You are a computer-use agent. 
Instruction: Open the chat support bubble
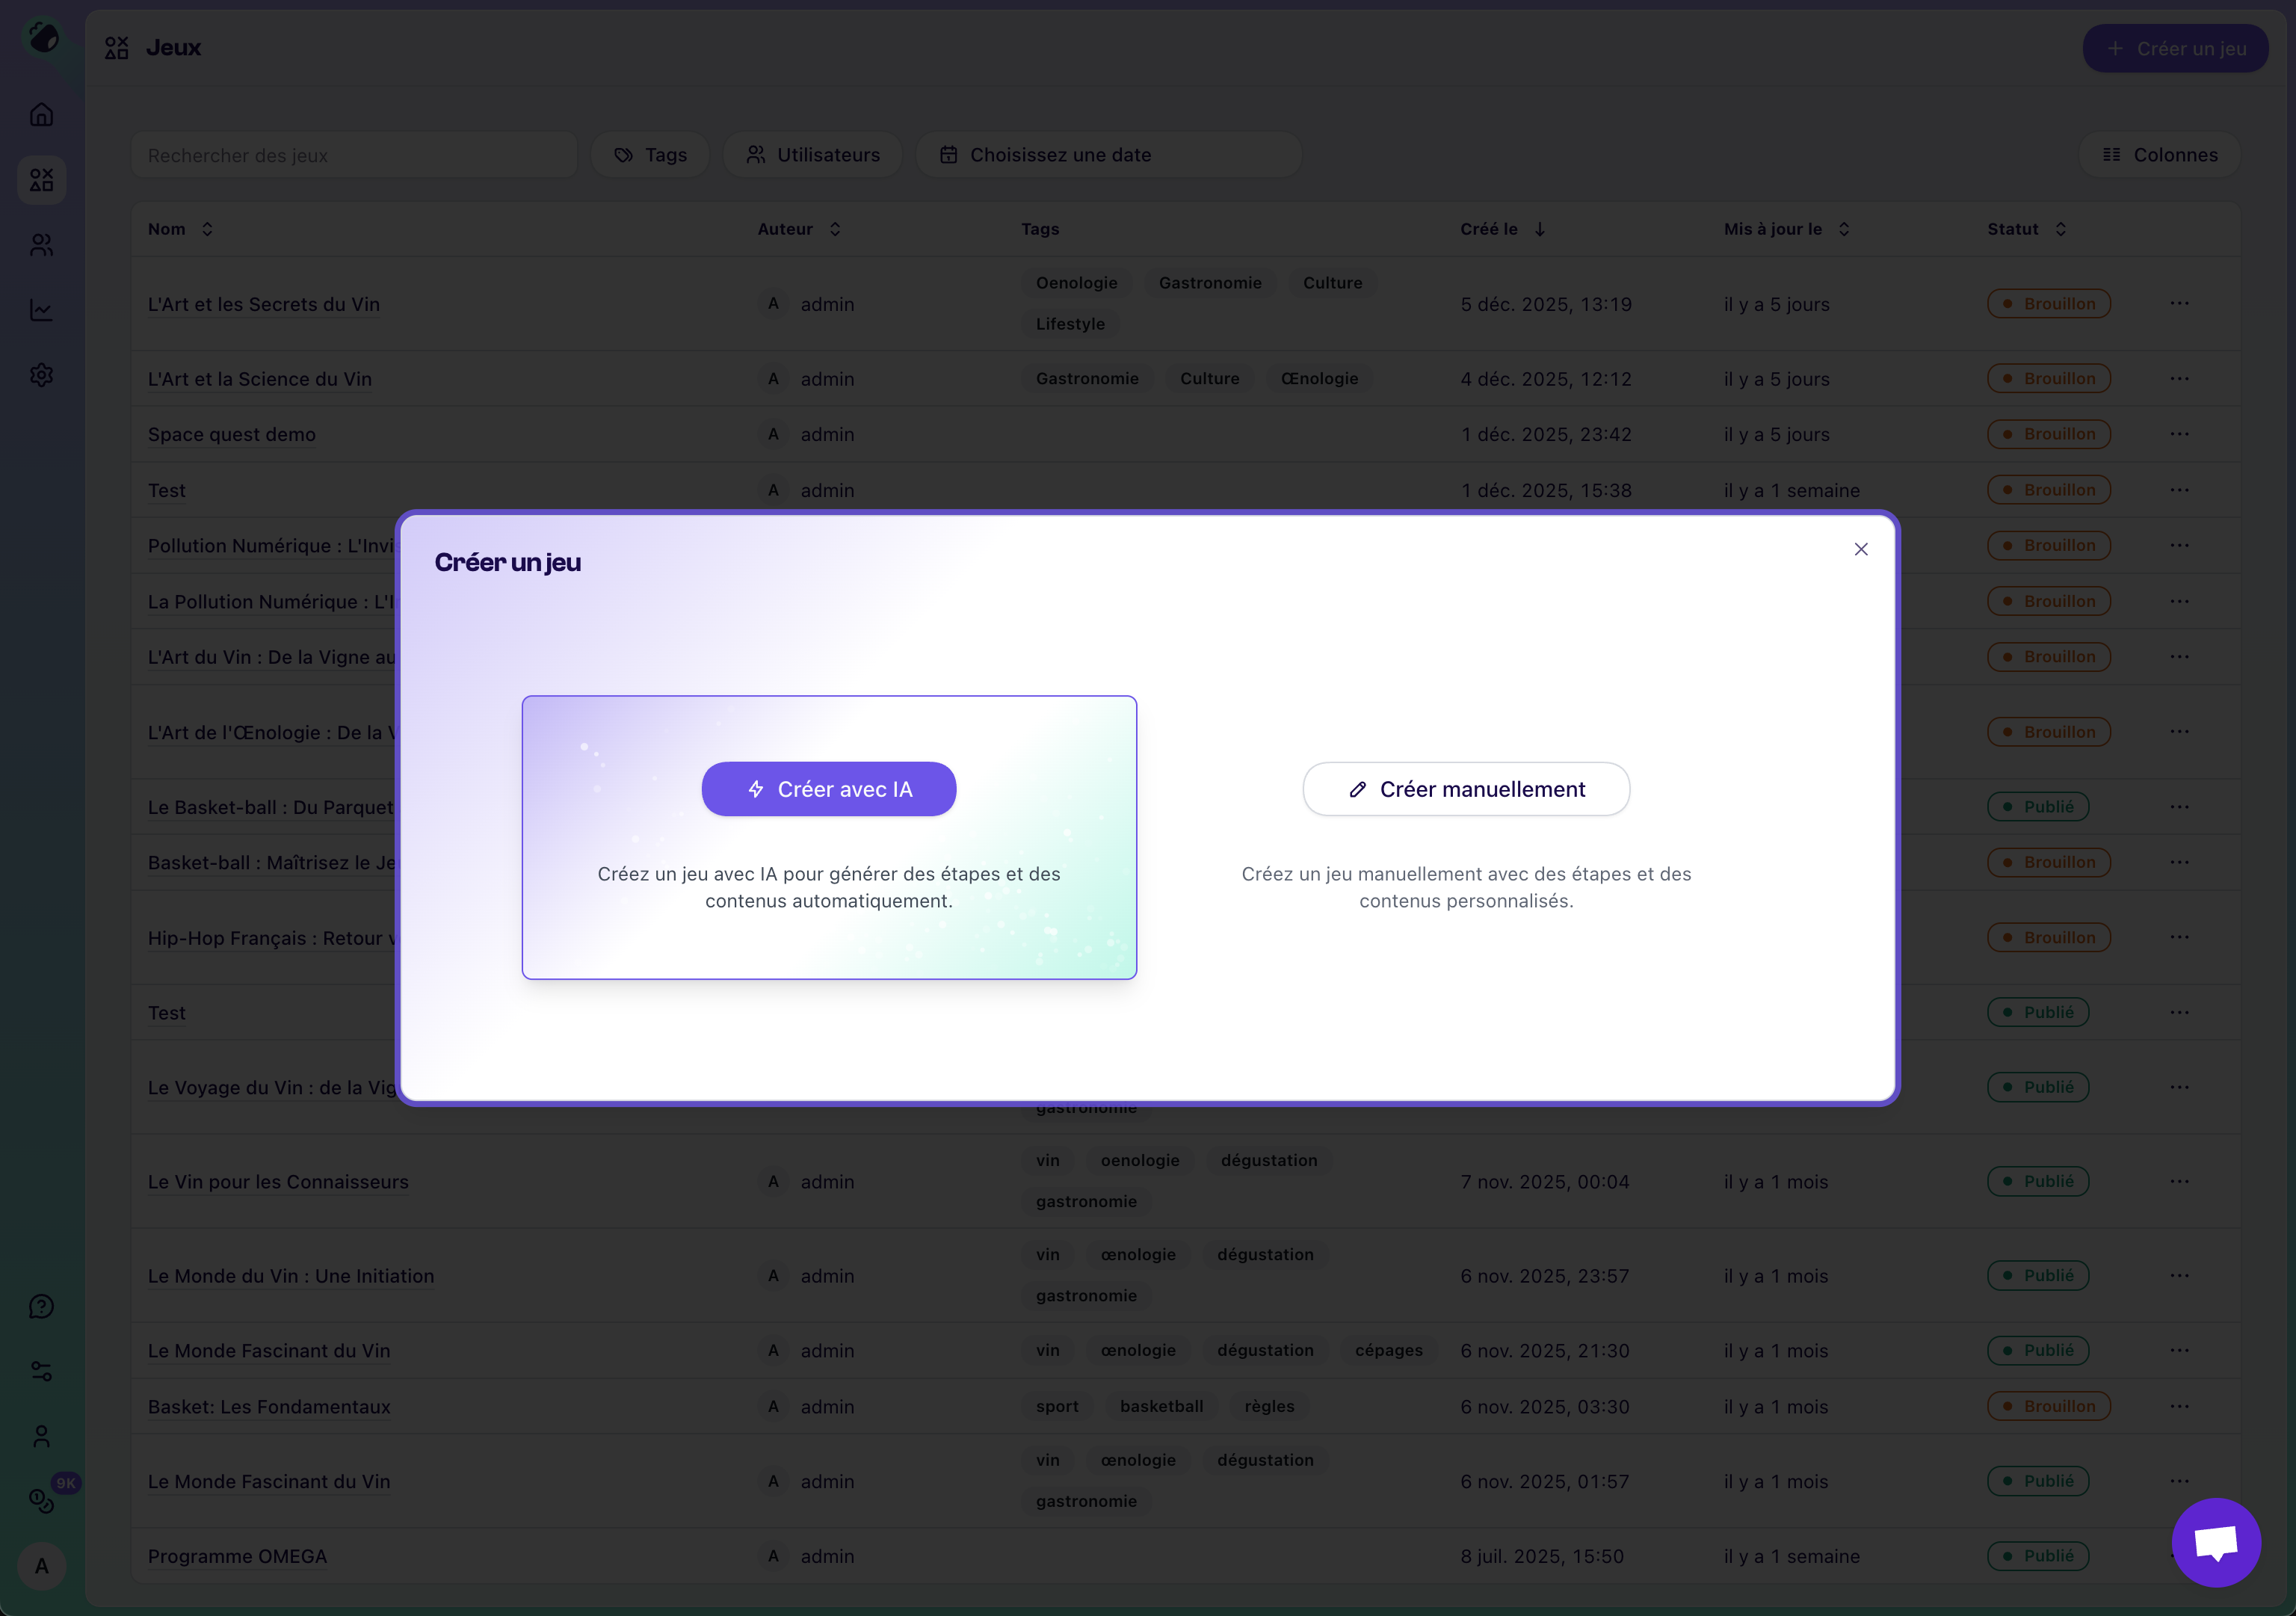point(2215,1542)
